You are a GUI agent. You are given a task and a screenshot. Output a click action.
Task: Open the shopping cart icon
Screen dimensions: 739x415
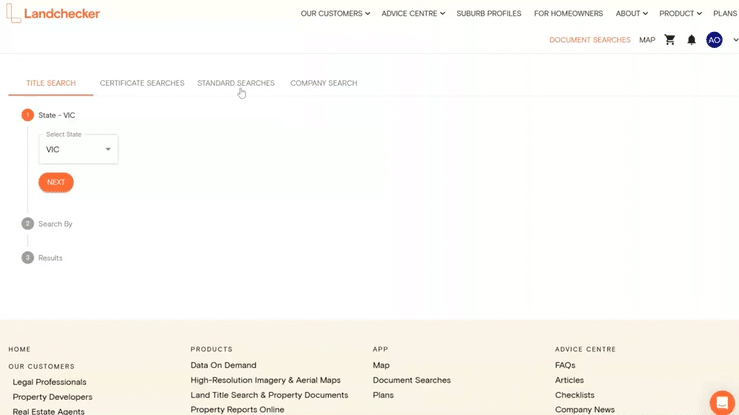(670, 40)
